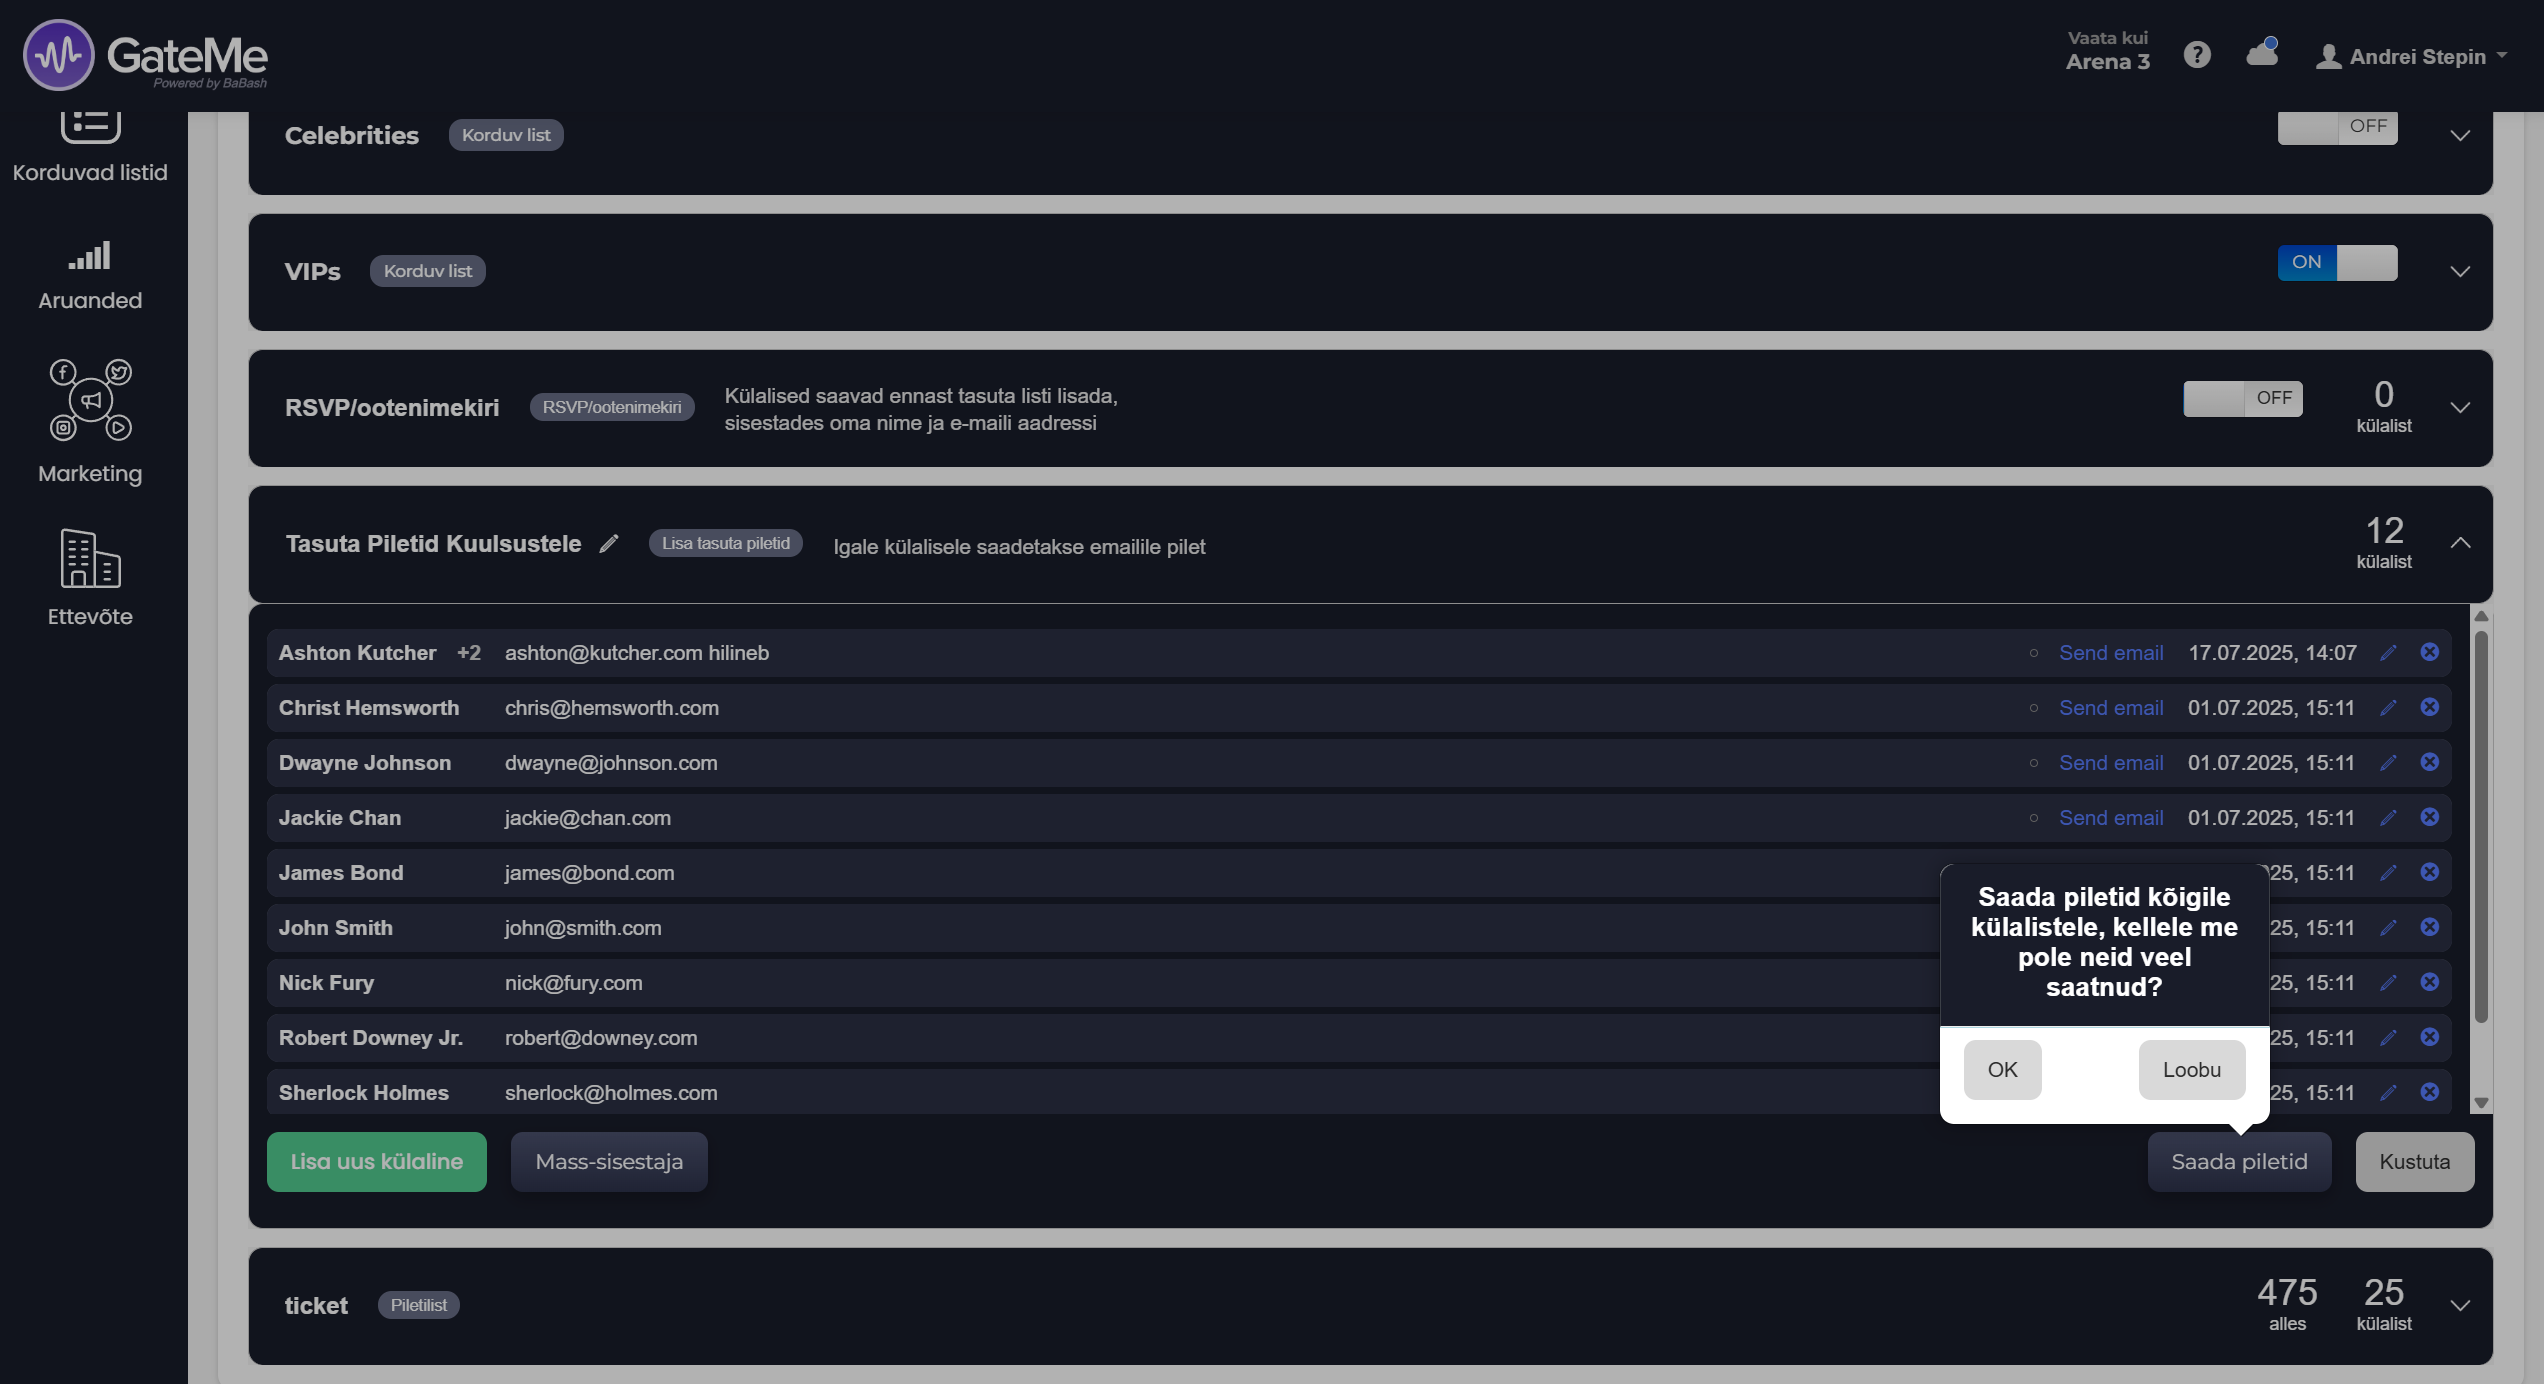Delete guest Ashton Kutcher with x icon
This screenshot has height=1384, width=2544.
point(2429,652)
